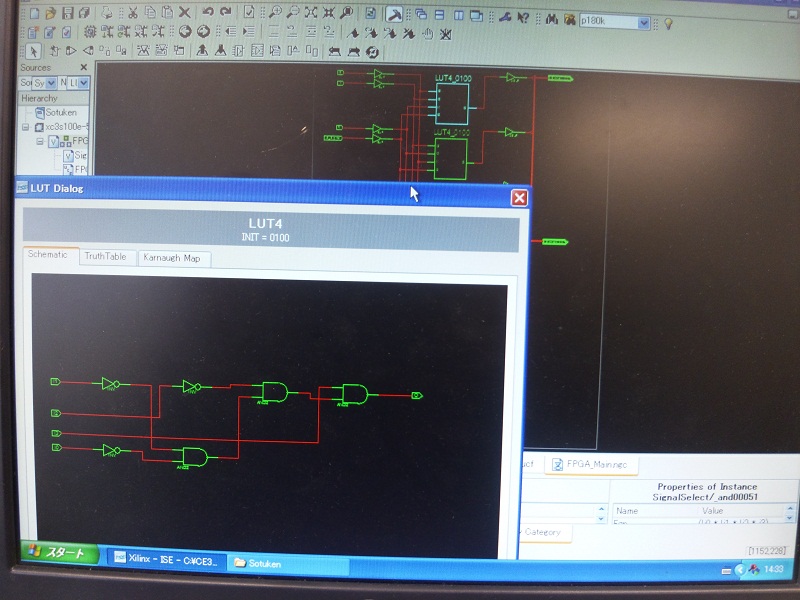Image resolution: width=800 pixels, height=600 pixels.
Task: Collapse the xc3s100e device tree node
Action: [x=26, y=127]
